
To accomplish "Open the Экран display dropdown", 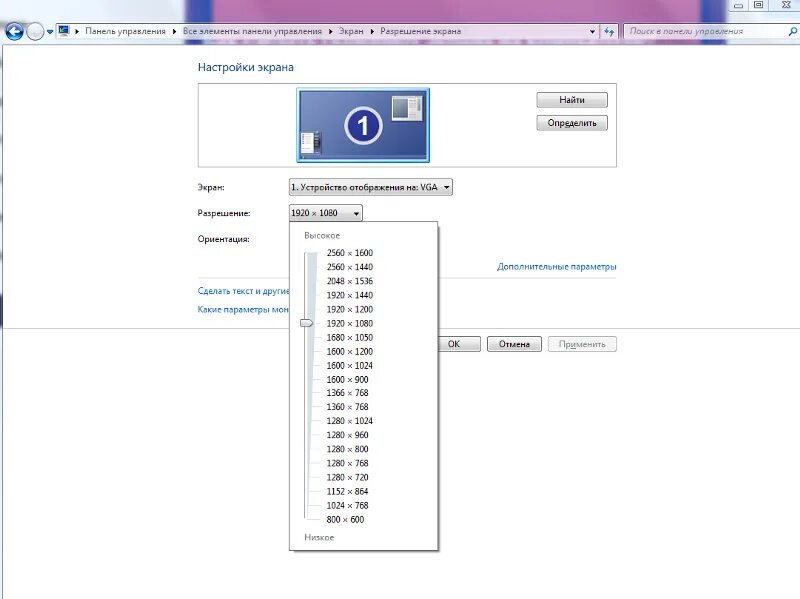I will [370, 187].
